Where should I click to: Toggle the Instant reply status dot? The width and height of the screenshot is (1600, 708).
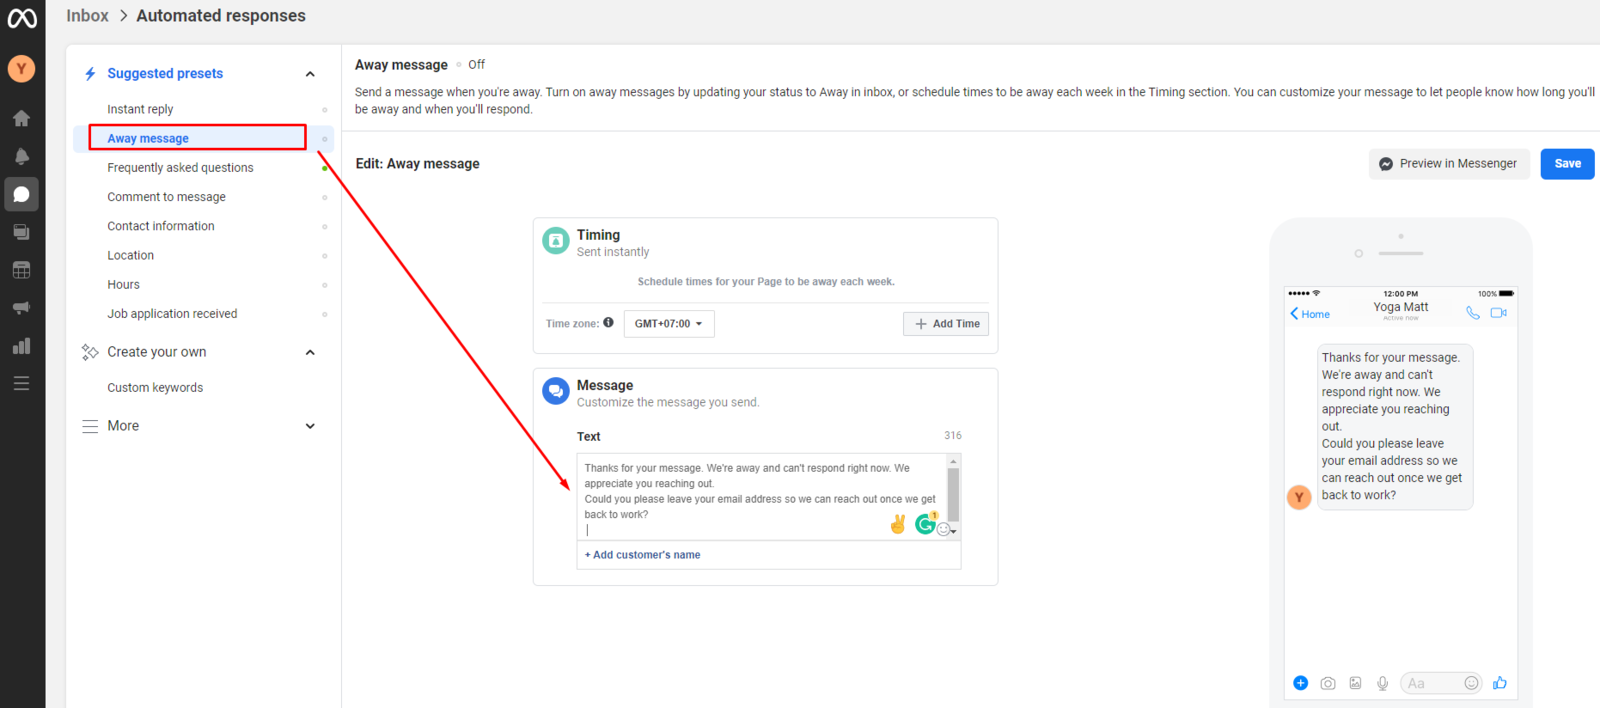pos(324,110)
